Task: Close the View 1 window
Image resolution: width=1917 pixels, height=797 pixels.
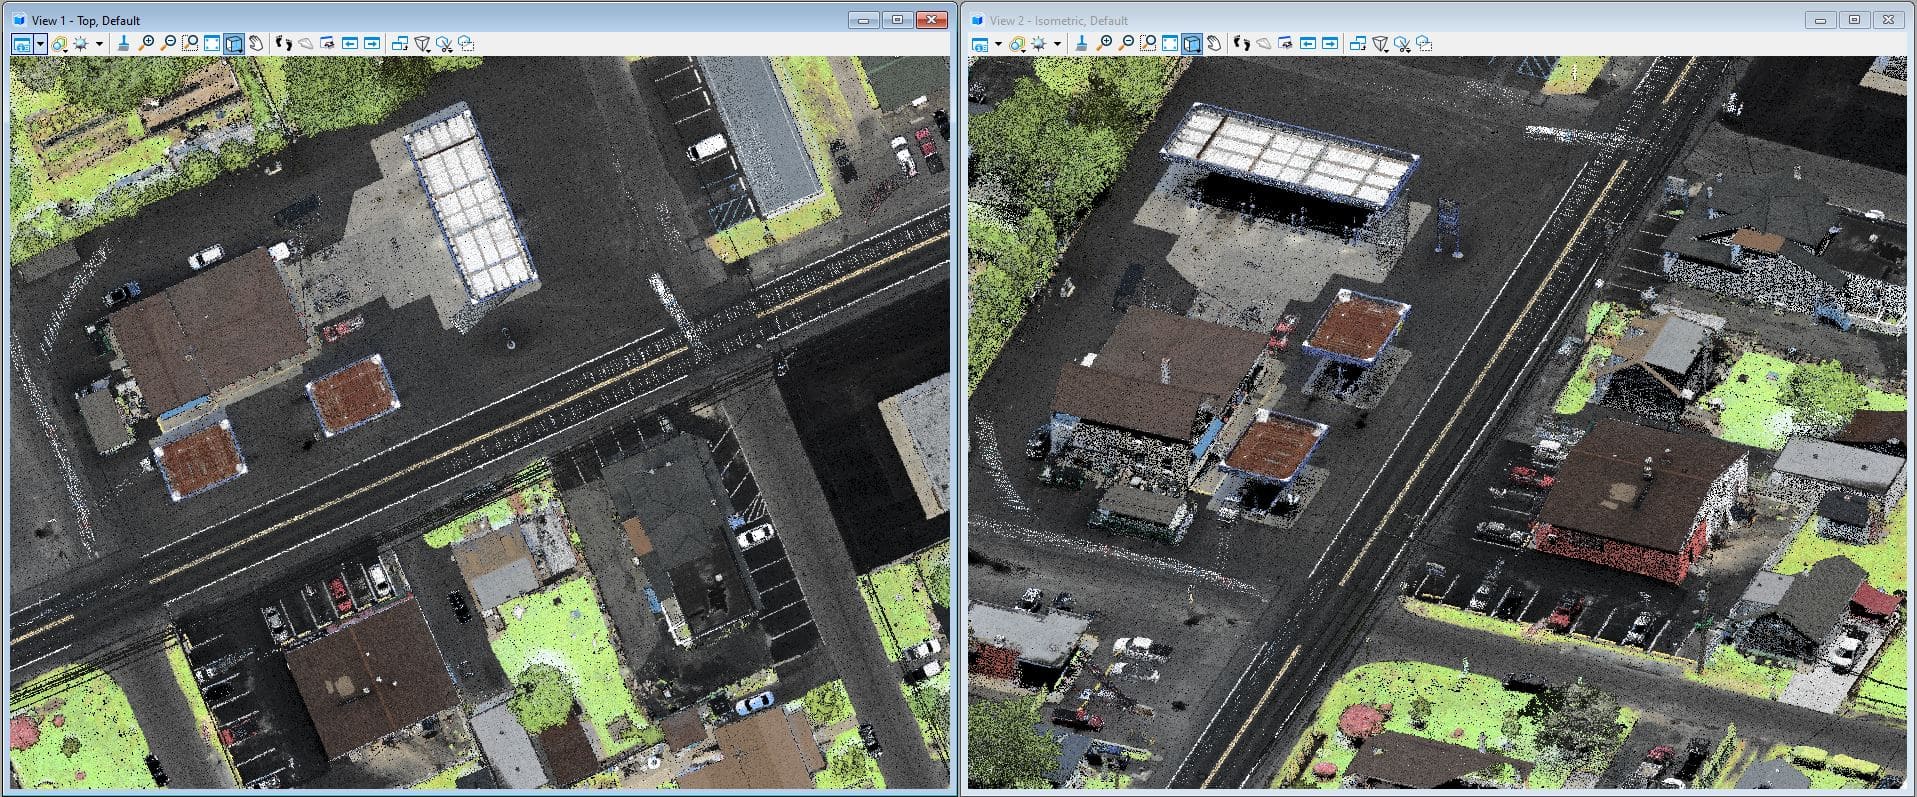Action: click(x=931, y=20)
